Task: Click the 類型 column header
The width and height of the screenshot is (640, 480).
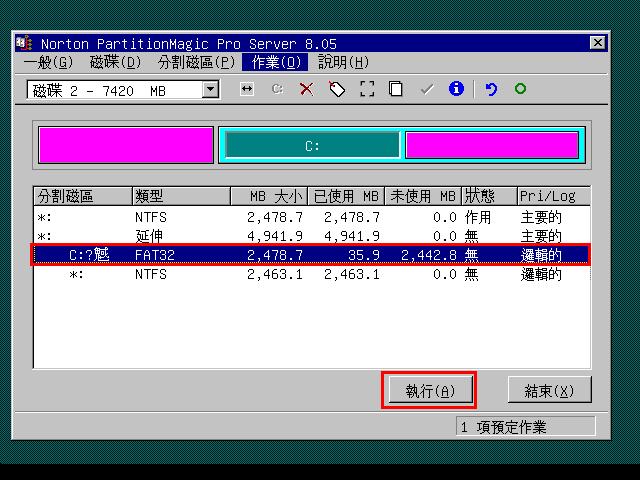Action: (x=182, y=196)
